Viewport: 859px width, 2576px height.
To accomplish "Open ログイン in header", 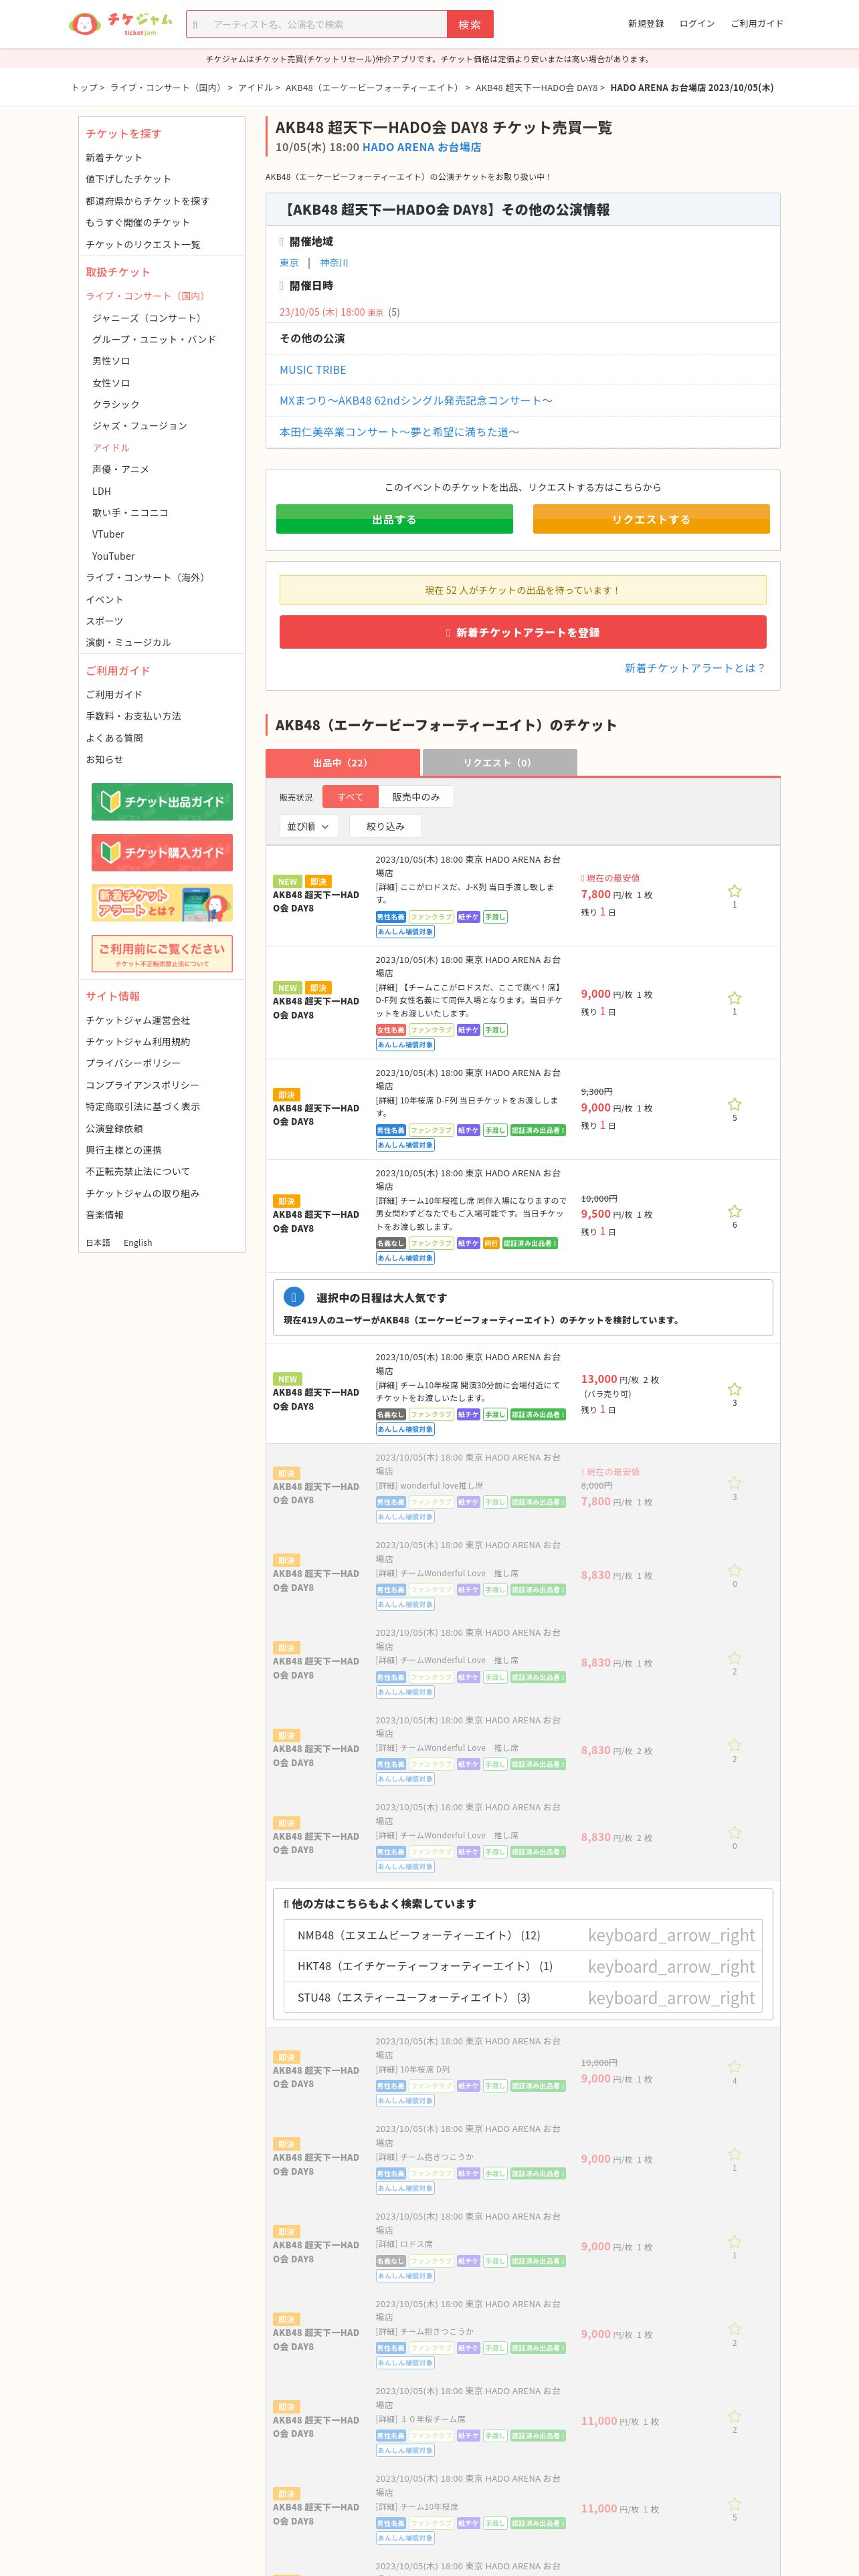I will tap(697, 23).
